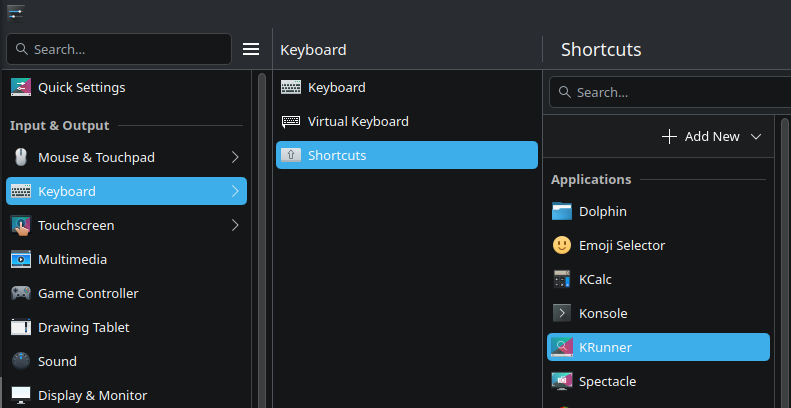Click the Spectacle screenshot icon
Screen dimensions: 791x408
point(562,381)
